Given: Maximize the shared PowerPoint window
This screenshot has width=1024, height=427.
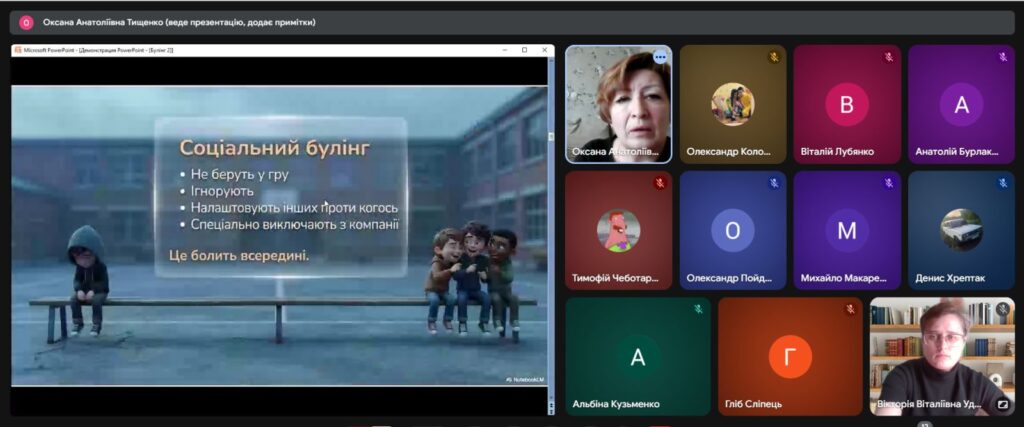Looking at the screenshot, I should click(525, 50).
